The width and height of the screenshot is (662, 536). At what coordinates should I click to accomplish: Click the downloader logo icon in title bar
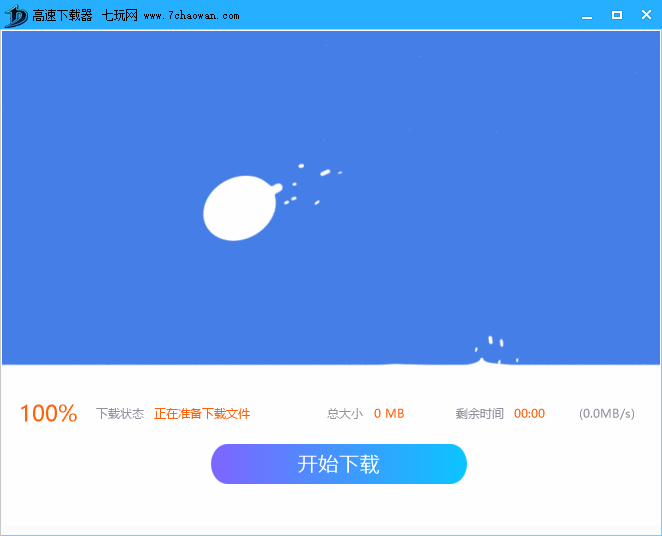point(16,15)
